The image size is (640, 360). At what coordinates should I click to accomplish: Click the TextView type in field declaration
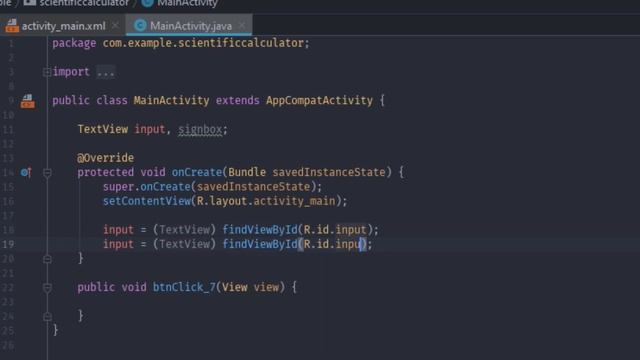tap(102, 129)
